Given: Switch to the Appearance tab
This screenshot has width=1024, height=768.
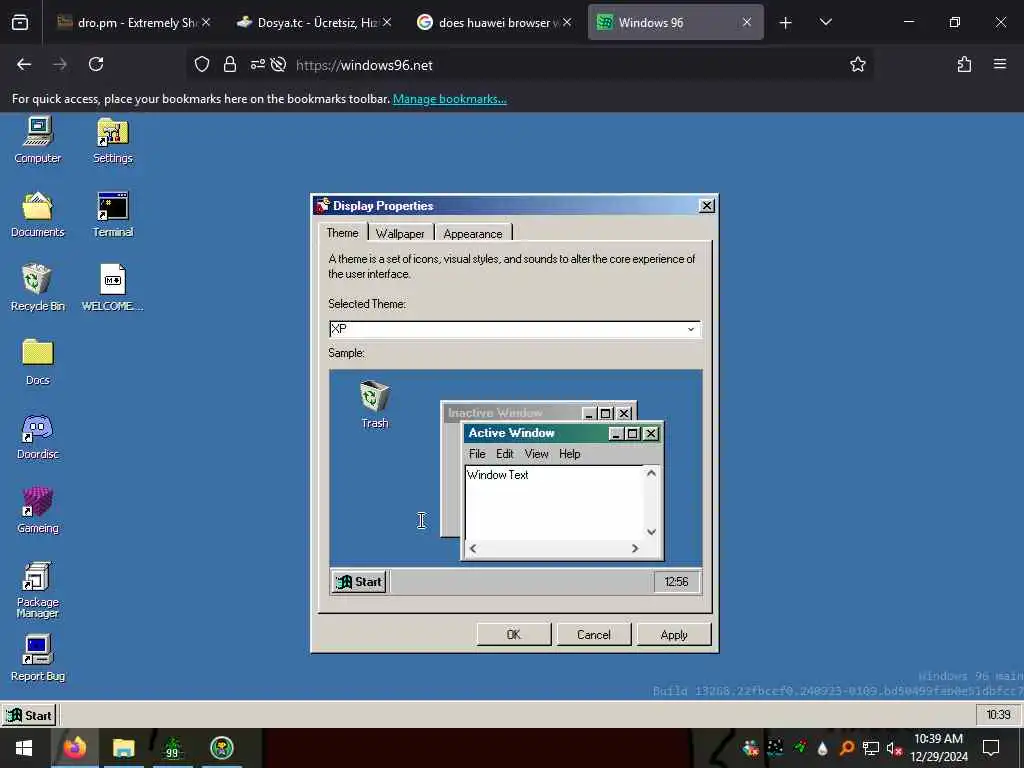Looking at the screenshot, I should 473,234.
